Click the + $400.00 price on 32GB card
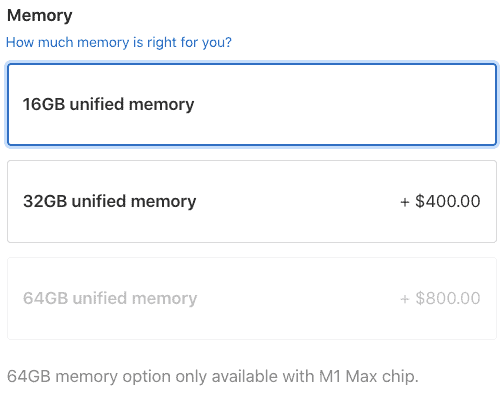The width and height of the screenshot is (504, 395). 440,201
